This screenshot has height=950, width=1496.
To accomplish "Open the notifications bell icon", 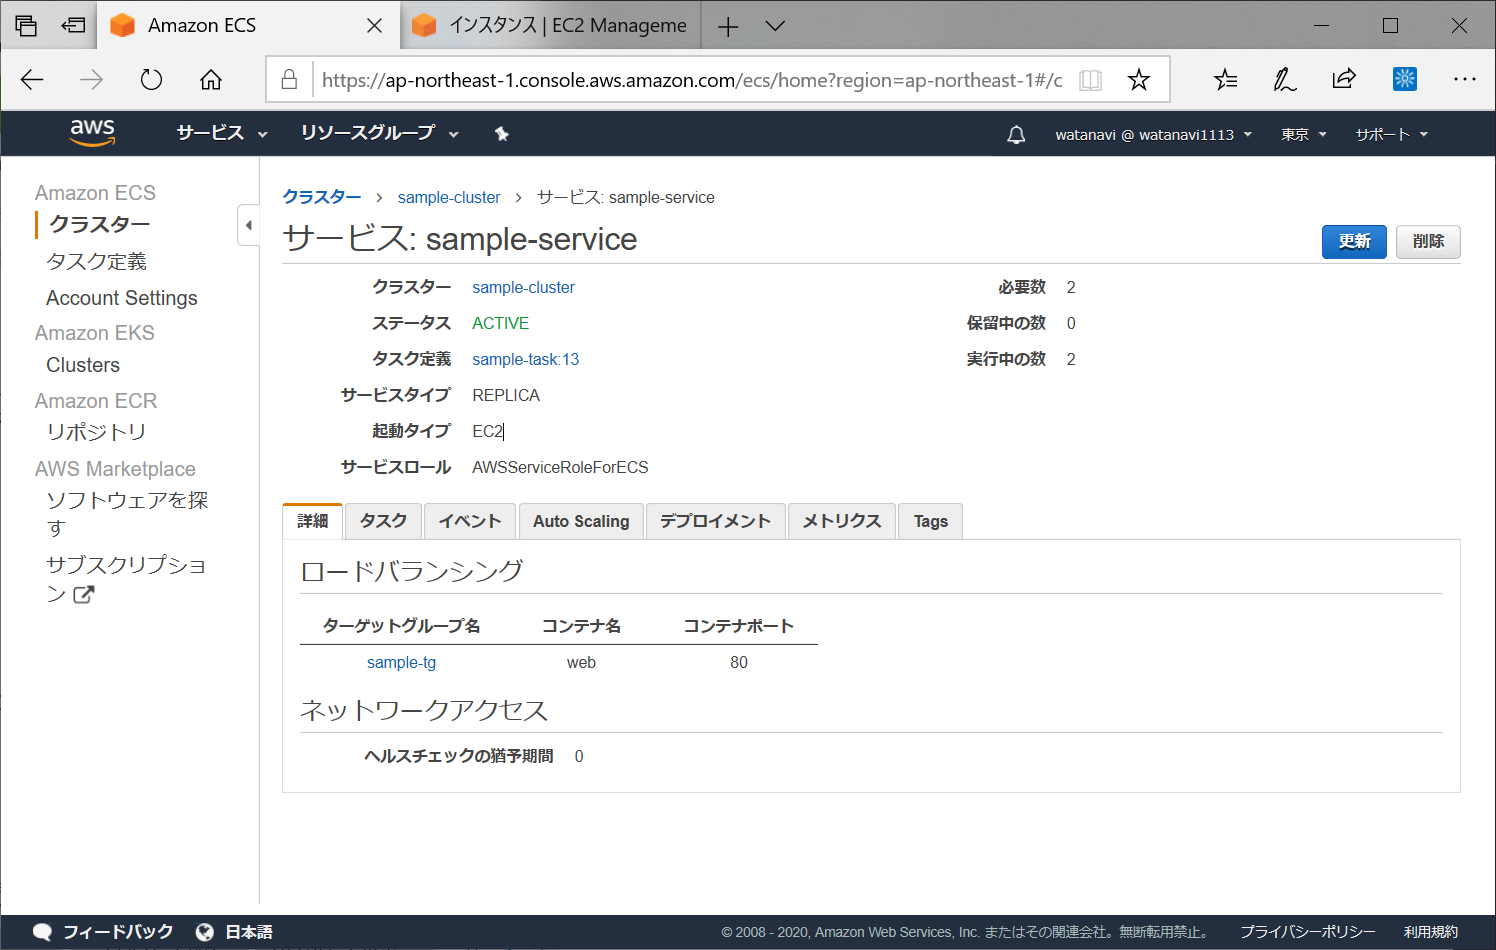I will tap(1016, 134).
